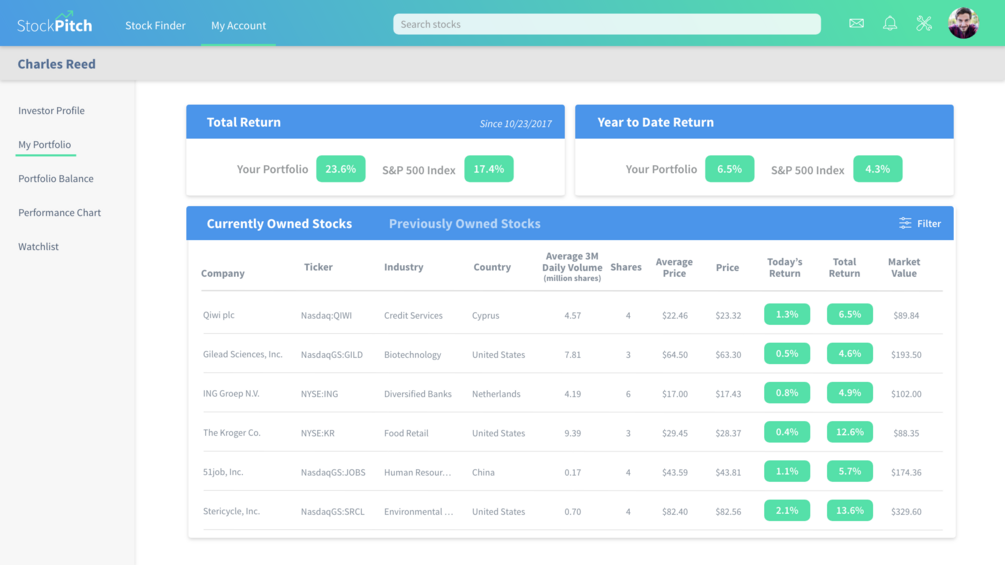
Task: Click the tools settings icon
Action: [x=924, y=24]
